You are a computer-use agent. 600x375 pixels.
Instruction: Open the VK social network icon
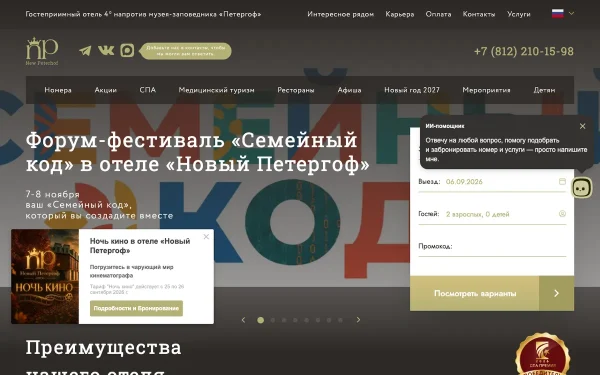pos(106,50)
